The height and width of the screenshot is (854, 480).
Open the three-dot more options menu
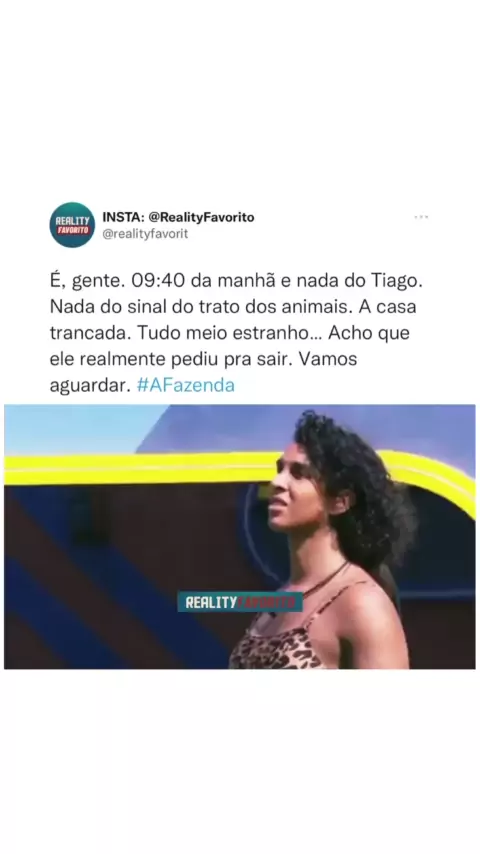pyautogui.click(x=421, y=217)
